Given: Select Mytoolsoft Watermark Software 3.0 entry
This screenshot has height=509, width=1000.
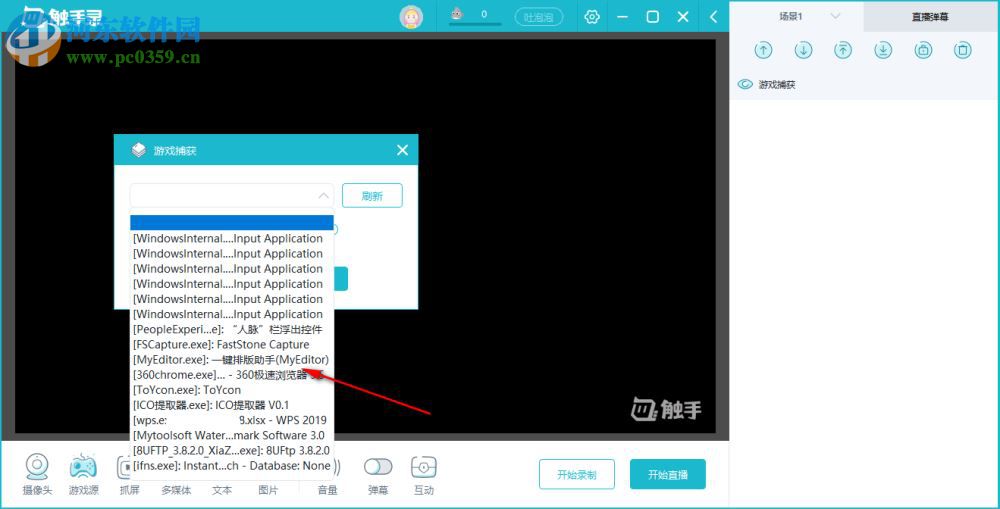Looking at the screenshot, I should point(232,435).
